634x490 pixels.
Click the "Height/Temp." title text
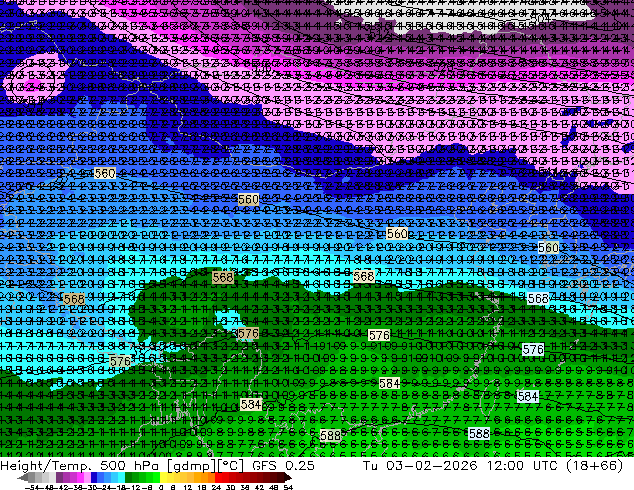[x=44, y=465]
